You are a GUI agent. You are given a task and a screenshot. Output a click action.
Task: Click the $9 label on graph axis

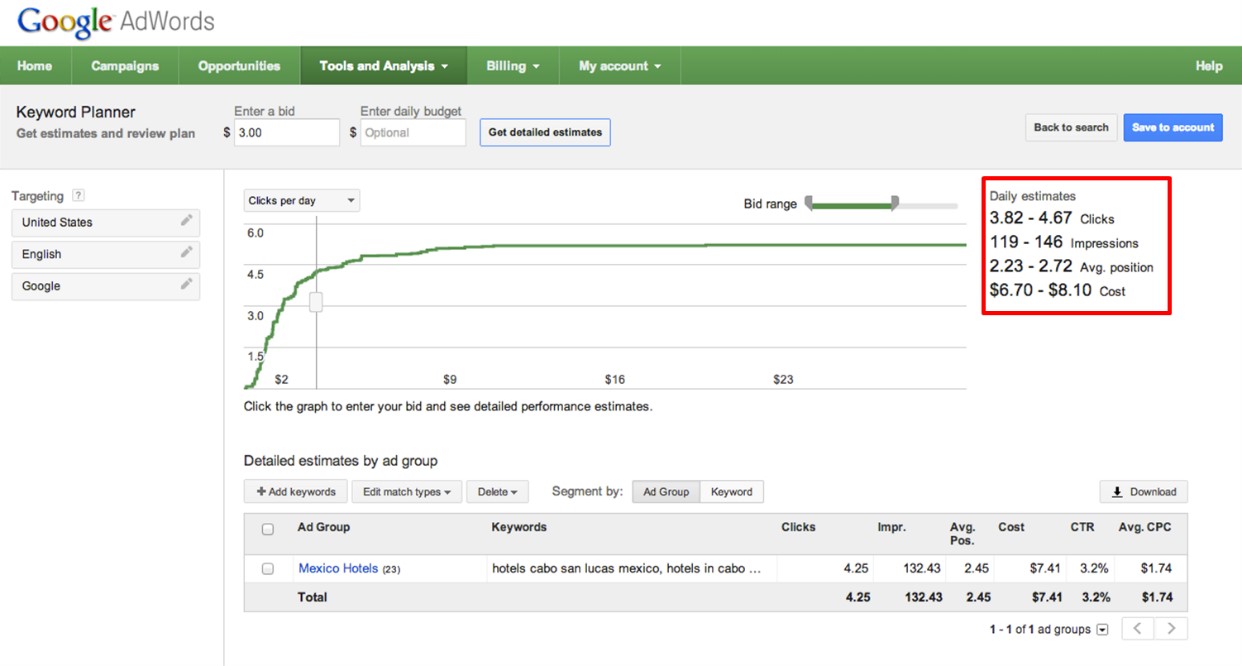[x=450, y=380]
